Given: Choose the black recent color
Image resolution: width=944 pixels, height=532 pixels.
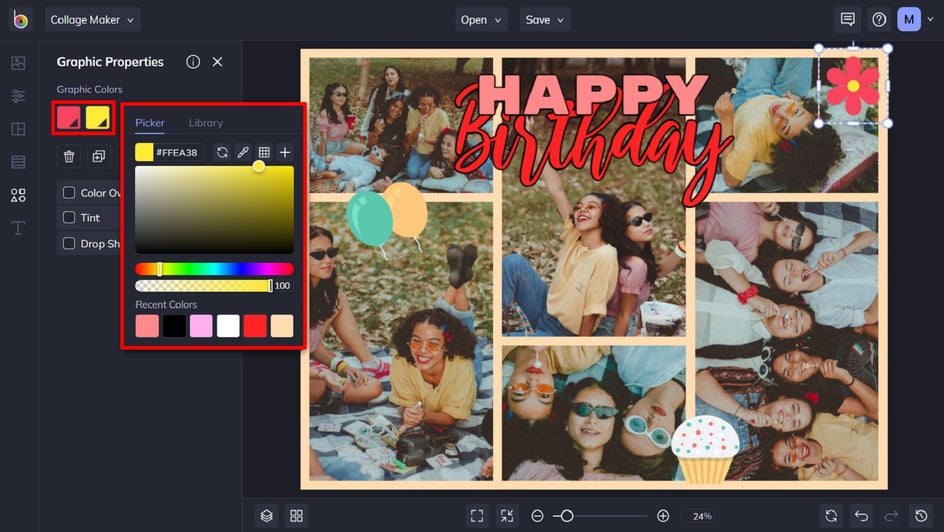Looking at the screenshot, I should click(x=174, y=326).
